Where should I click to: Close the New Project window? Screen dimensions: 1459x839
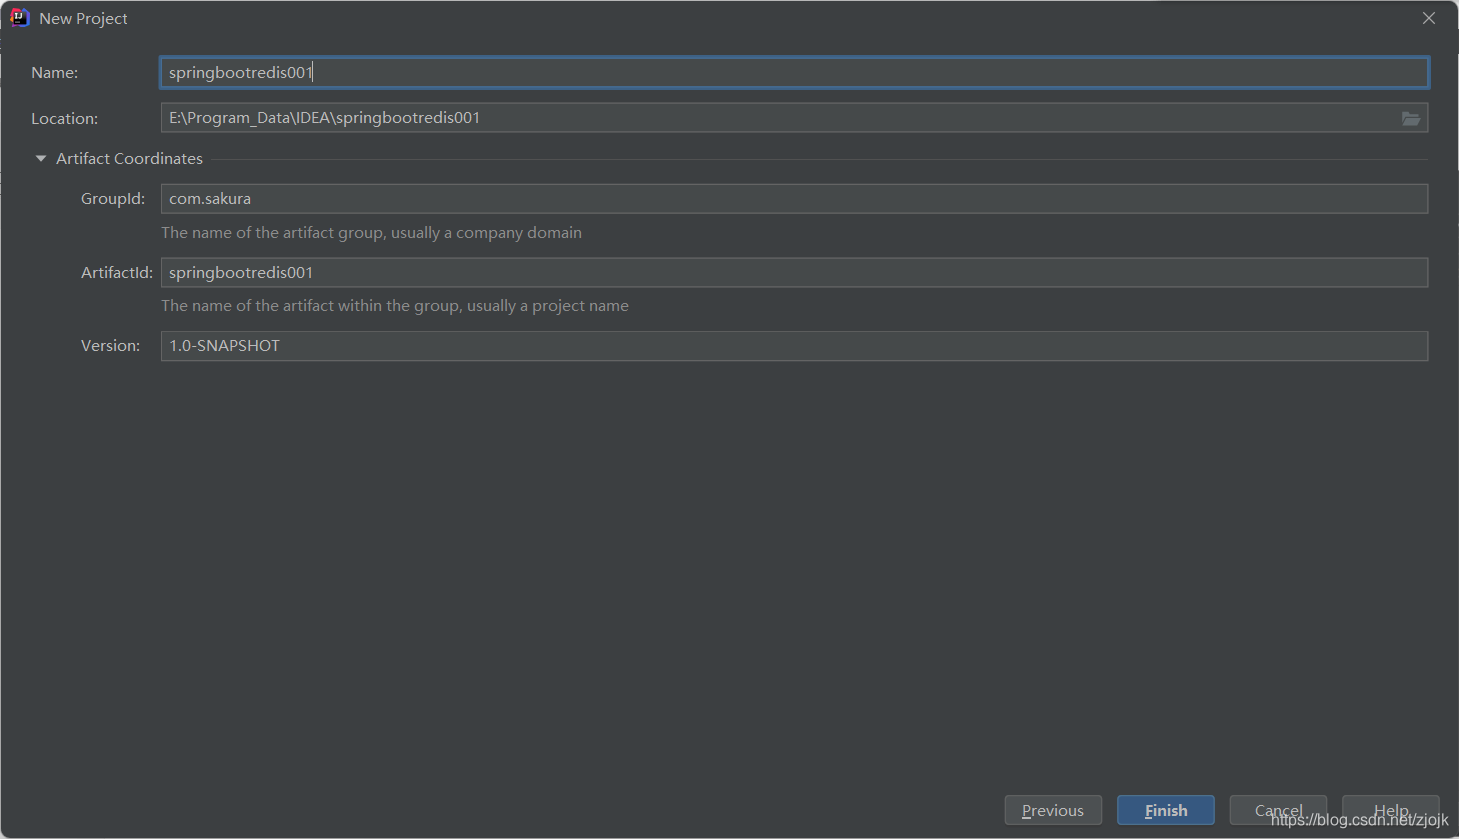(x=1429, y=18)
